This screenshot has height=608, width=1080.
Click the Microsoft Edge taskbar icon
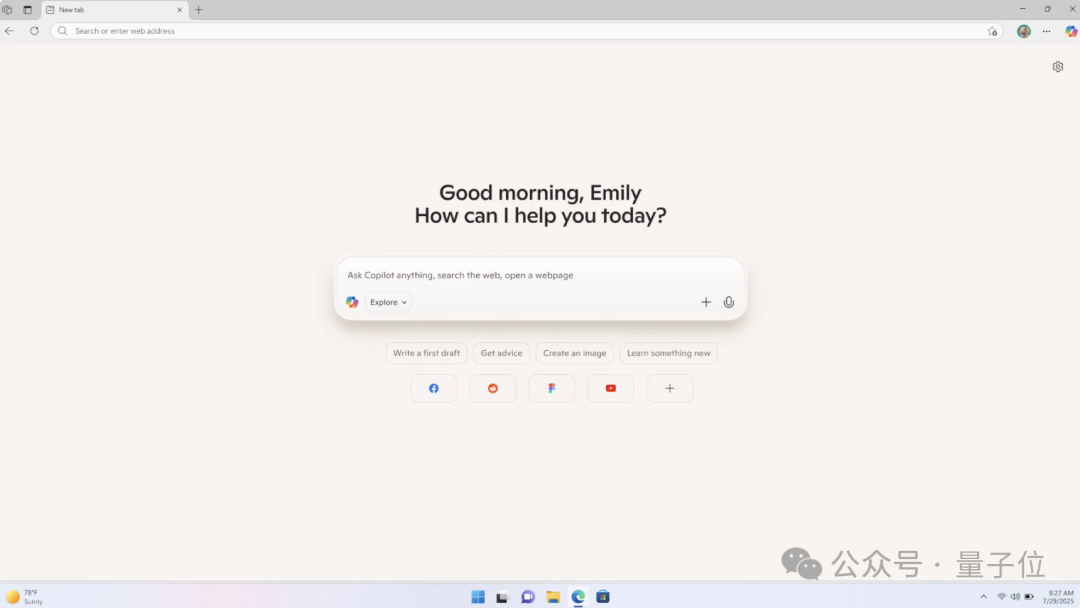coord(578,597)
